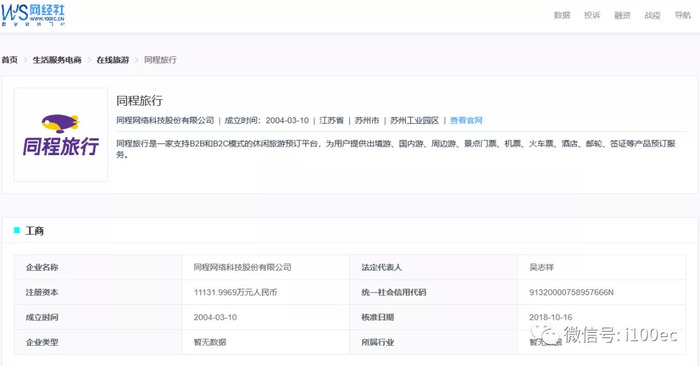700x366 pixels.
Task: Open 在线旅游 breadcrumb link
Action: click(x=113, y=60)
